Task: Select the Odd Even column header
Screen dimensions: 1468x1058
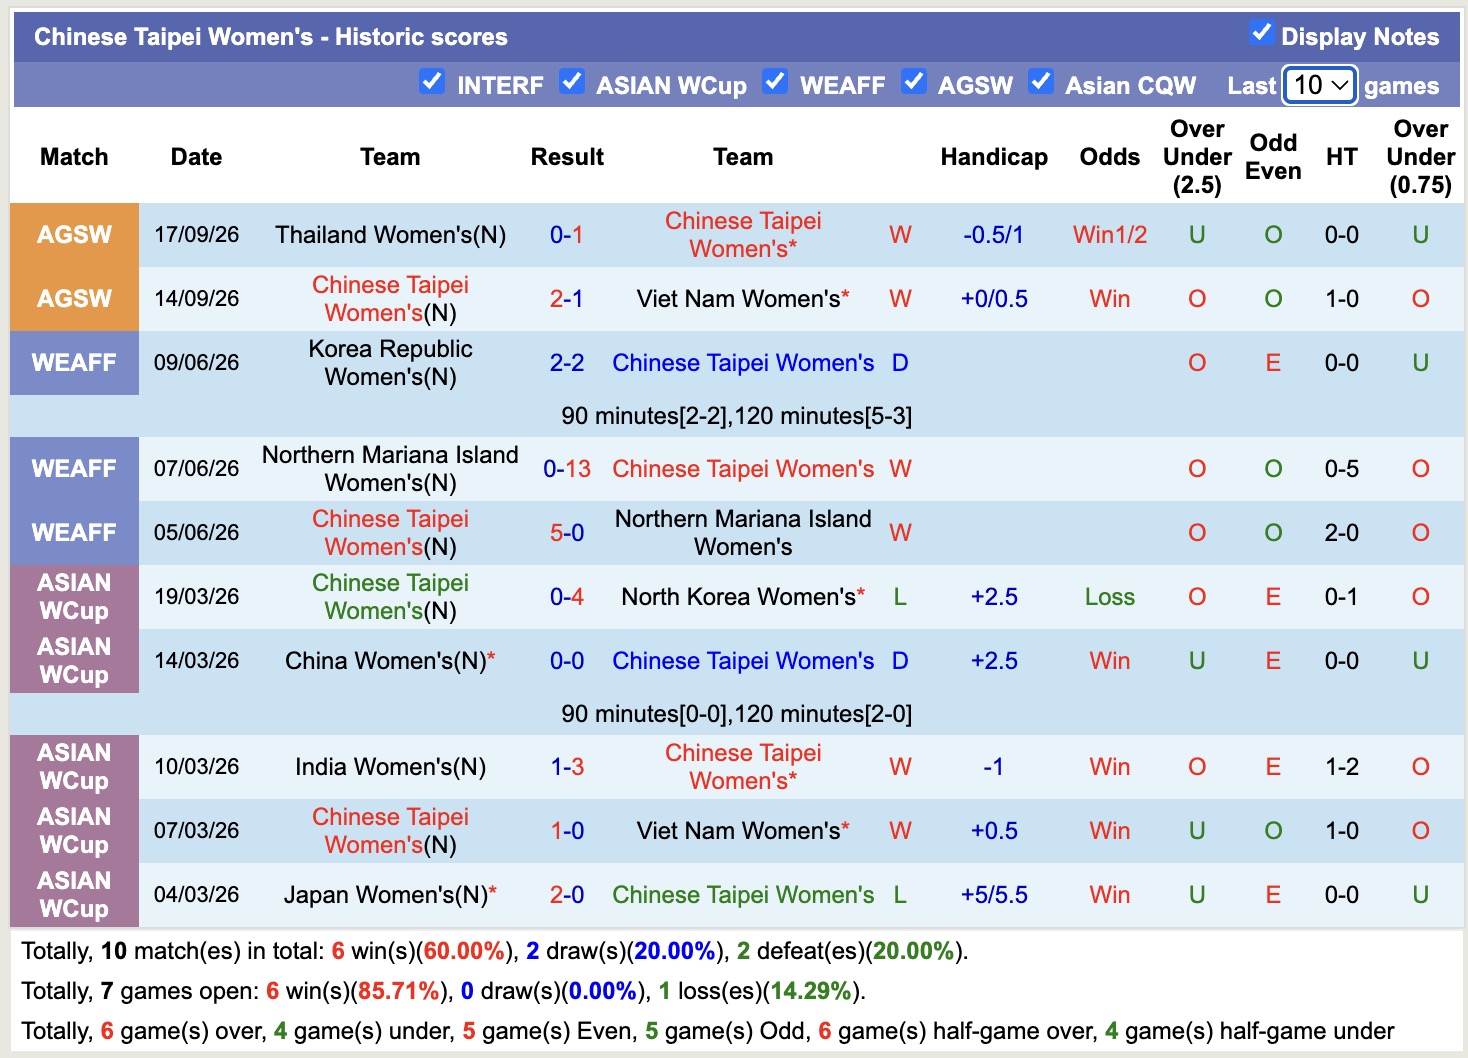Action: pyautogui.click(x=1273, y=157)
